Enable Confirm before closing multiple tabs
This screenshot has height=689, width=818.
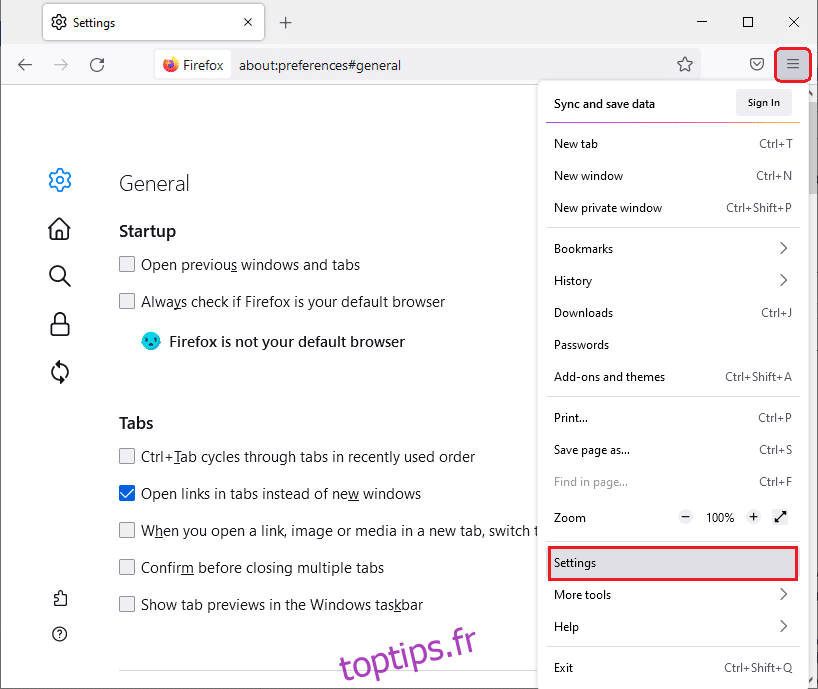127,567
